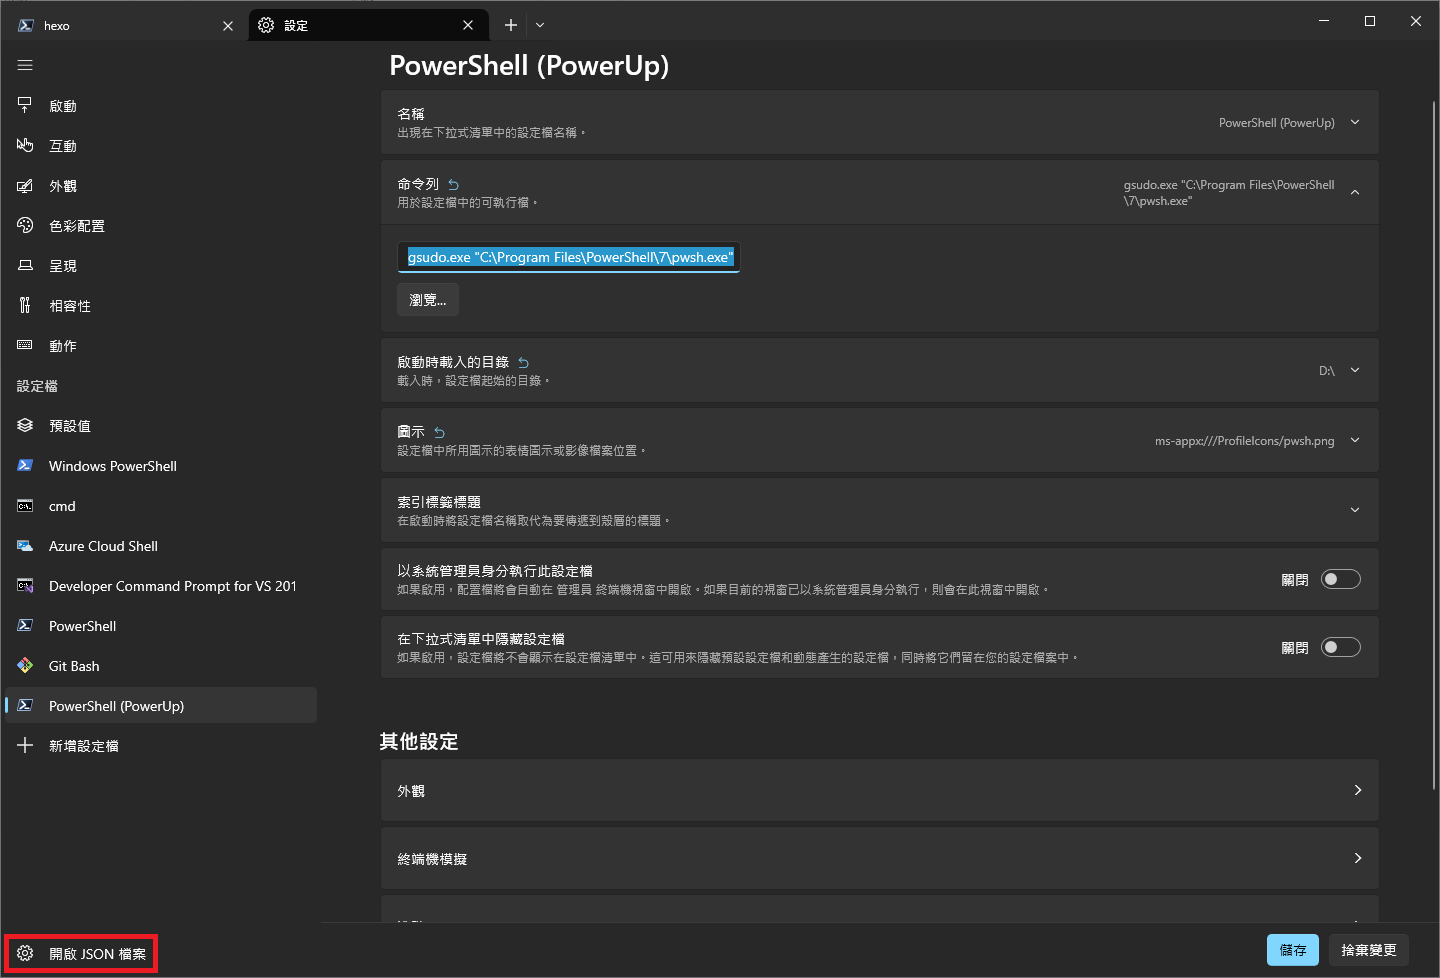Open the 外觀 appearance sidebar icon

click(25, 185)
